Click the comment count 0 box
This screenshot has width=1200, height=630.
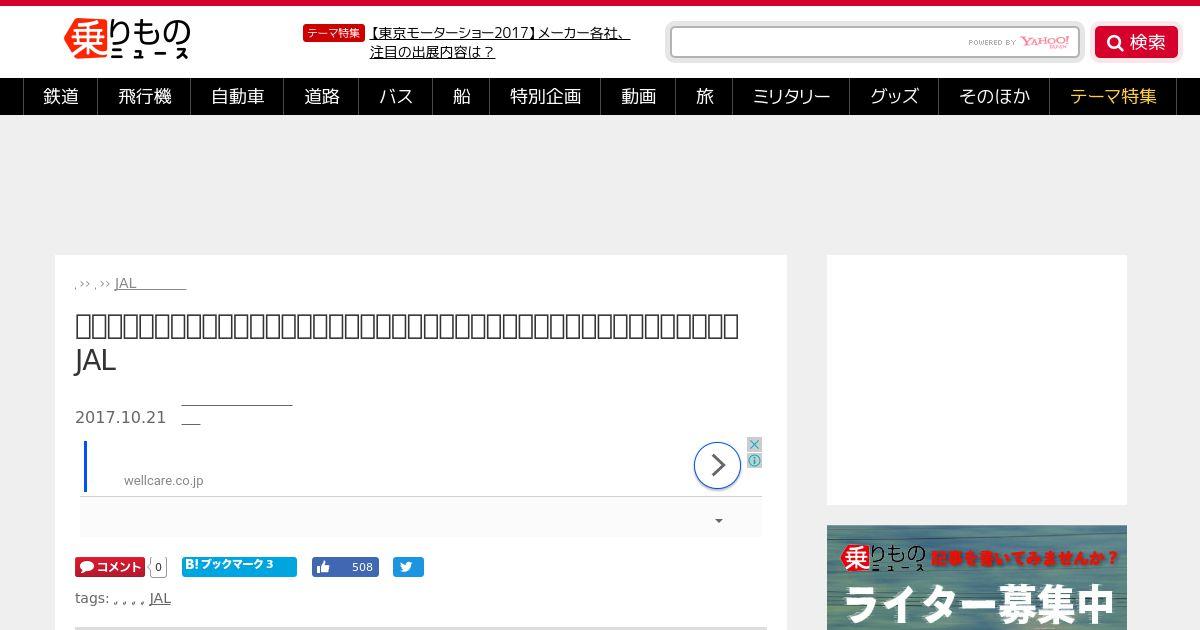[158, 567]
